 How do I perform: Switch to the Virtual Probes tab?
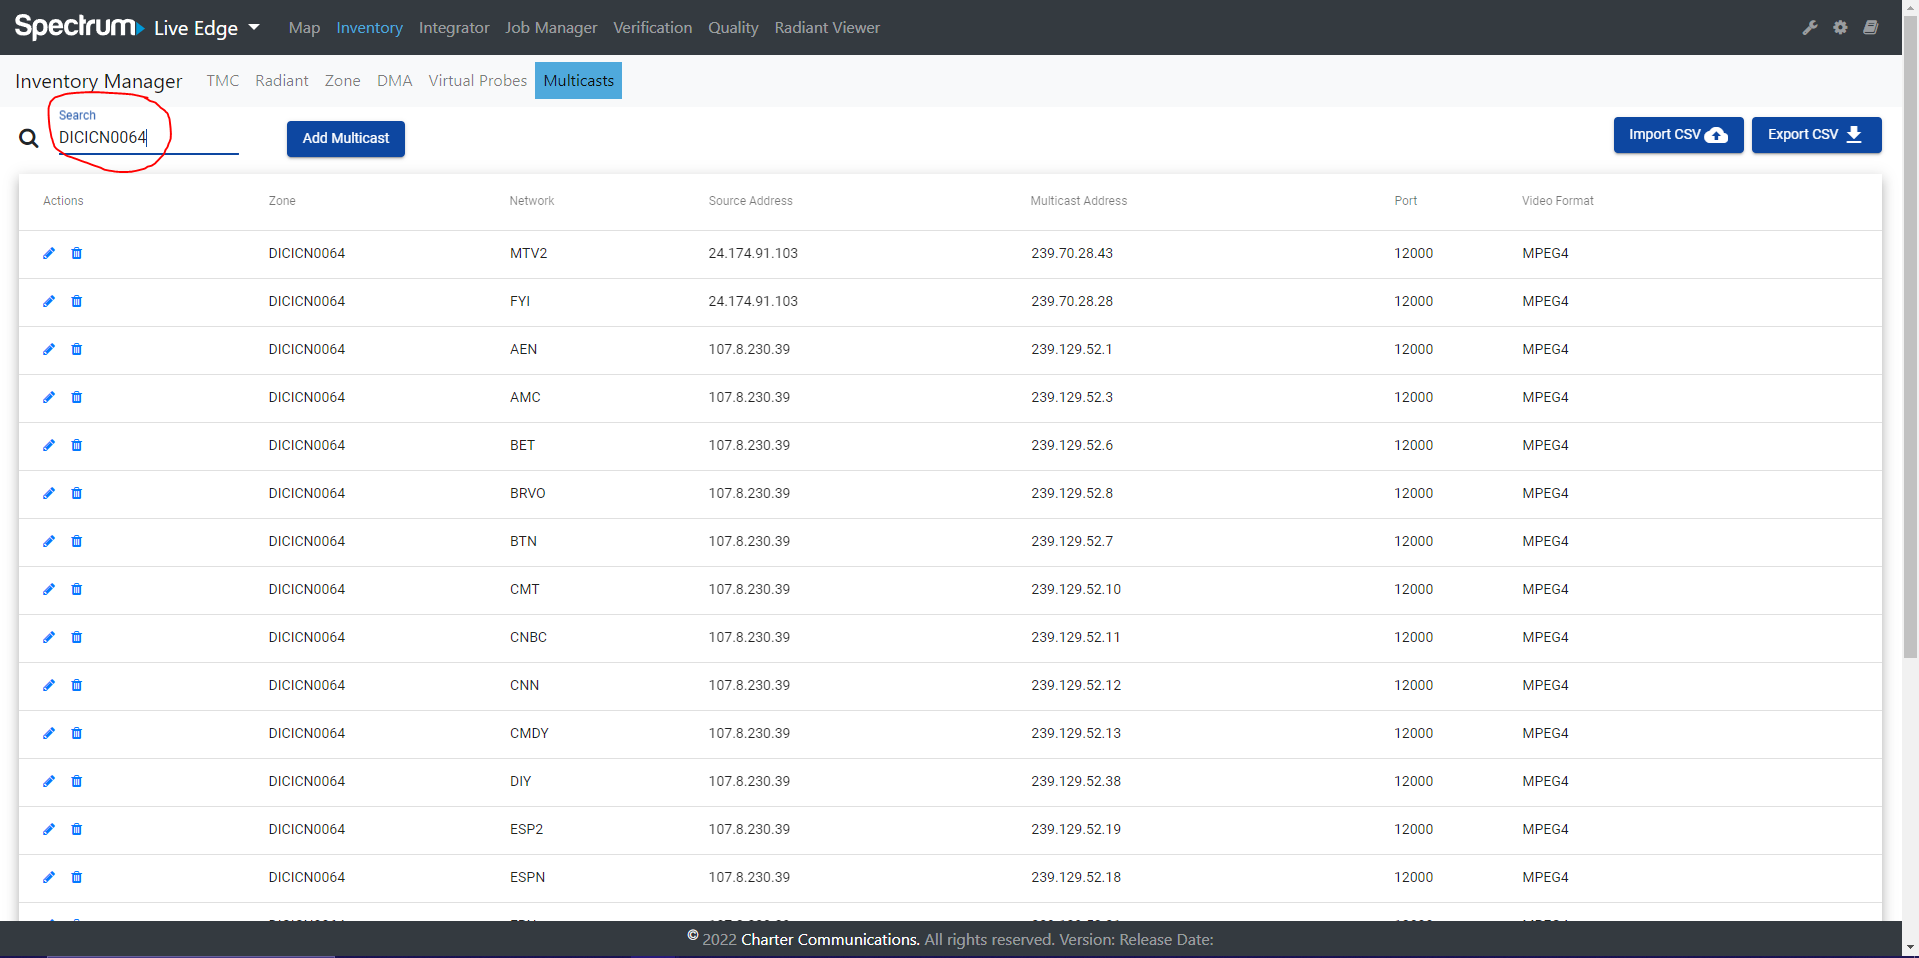478,81
